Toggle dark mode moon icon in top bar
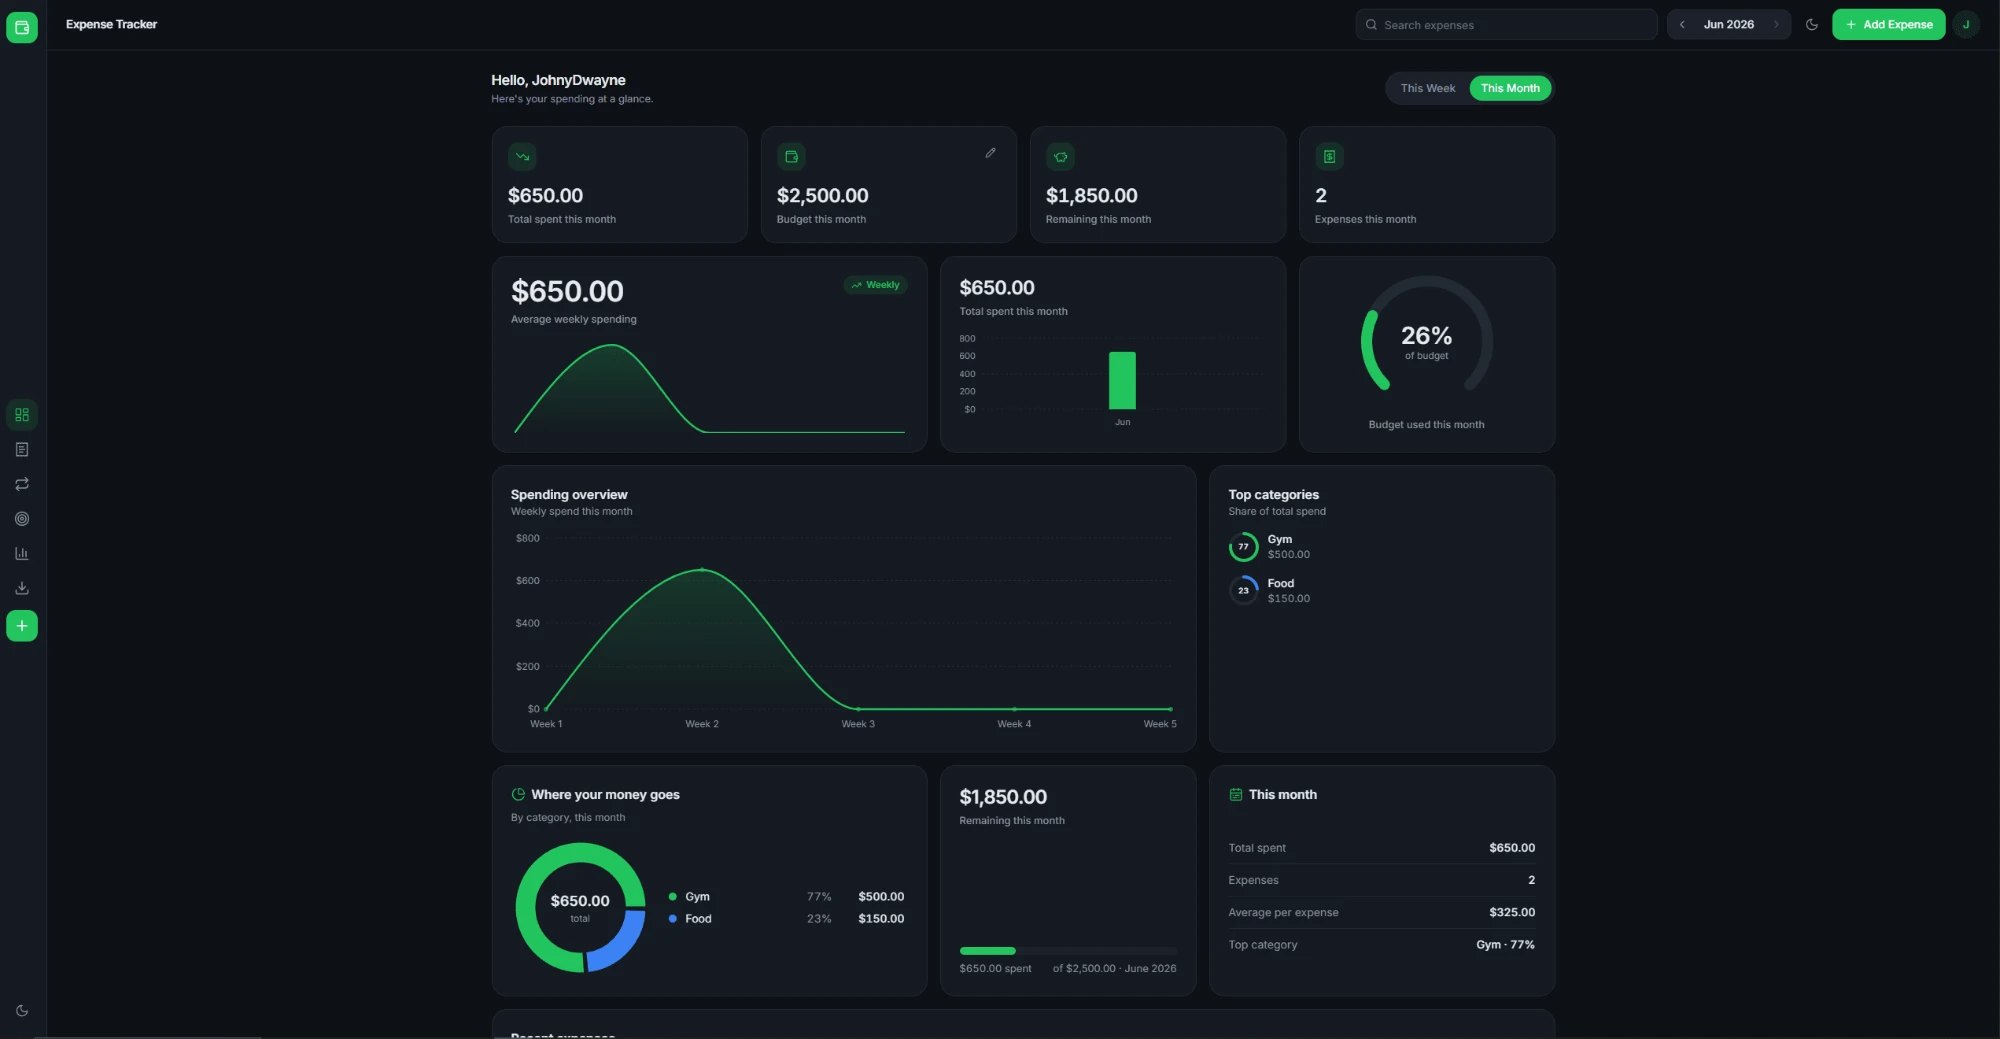Viewport: 2000px width, 1039px height. pyautogui.click(x=1811, y=25)
